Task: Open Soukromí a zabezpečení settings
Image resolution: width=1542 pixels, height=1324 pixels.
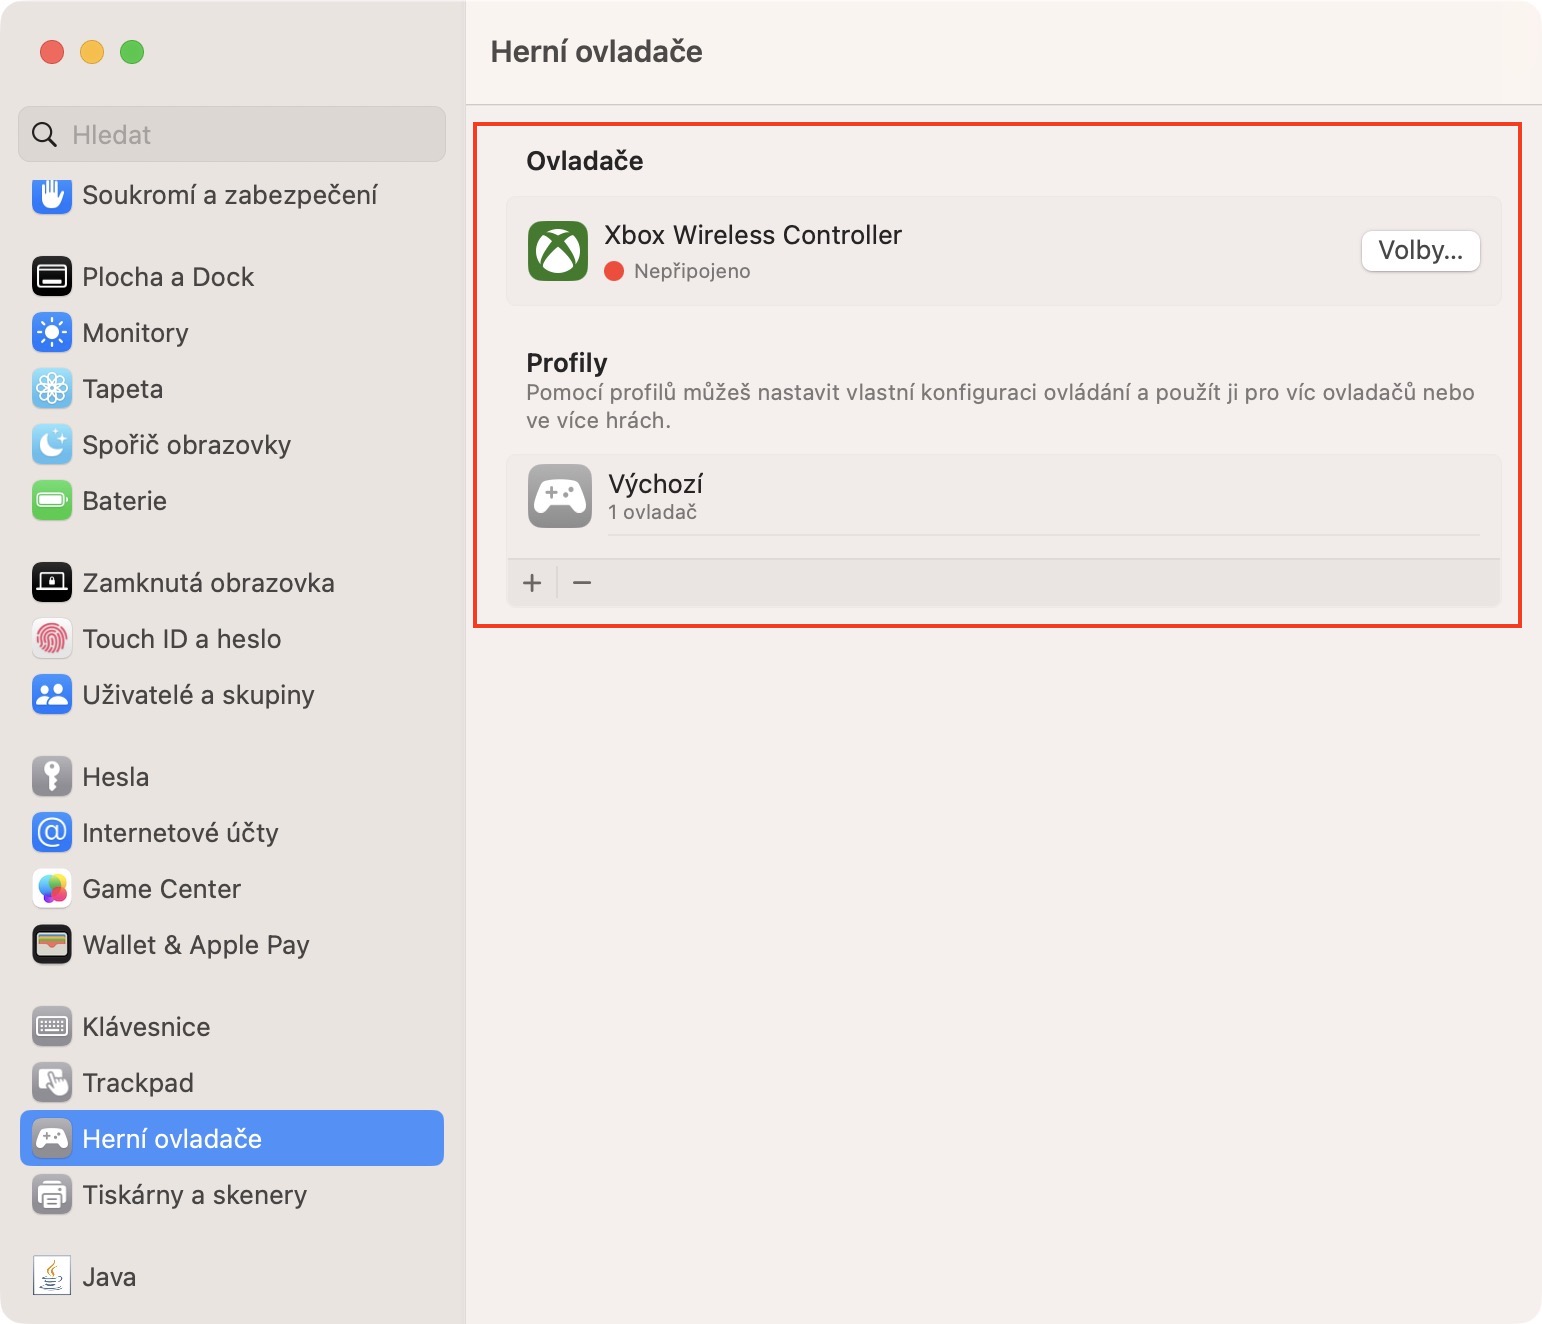Action: coord(229,195)
